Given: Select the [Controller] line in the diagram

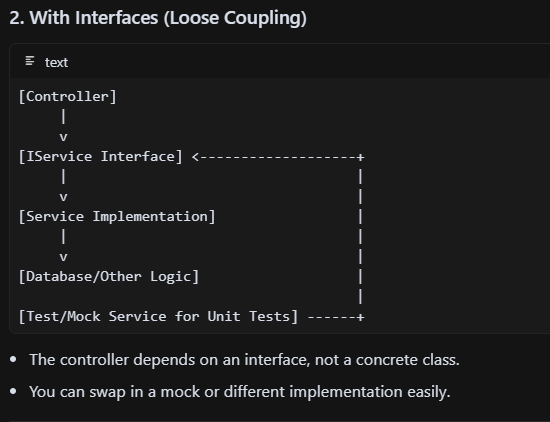Looking at the screenshot, I should tap(67, 96).
